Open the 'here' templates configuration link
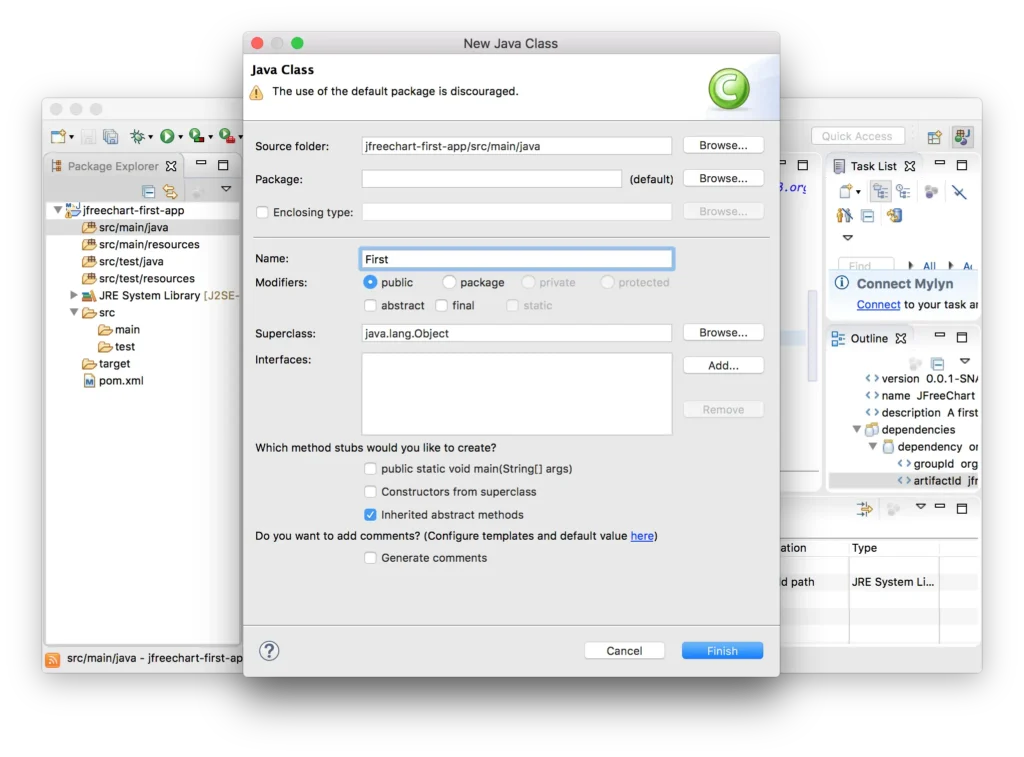The width and height of the screenshot is (1024, 757). (642, 536)
